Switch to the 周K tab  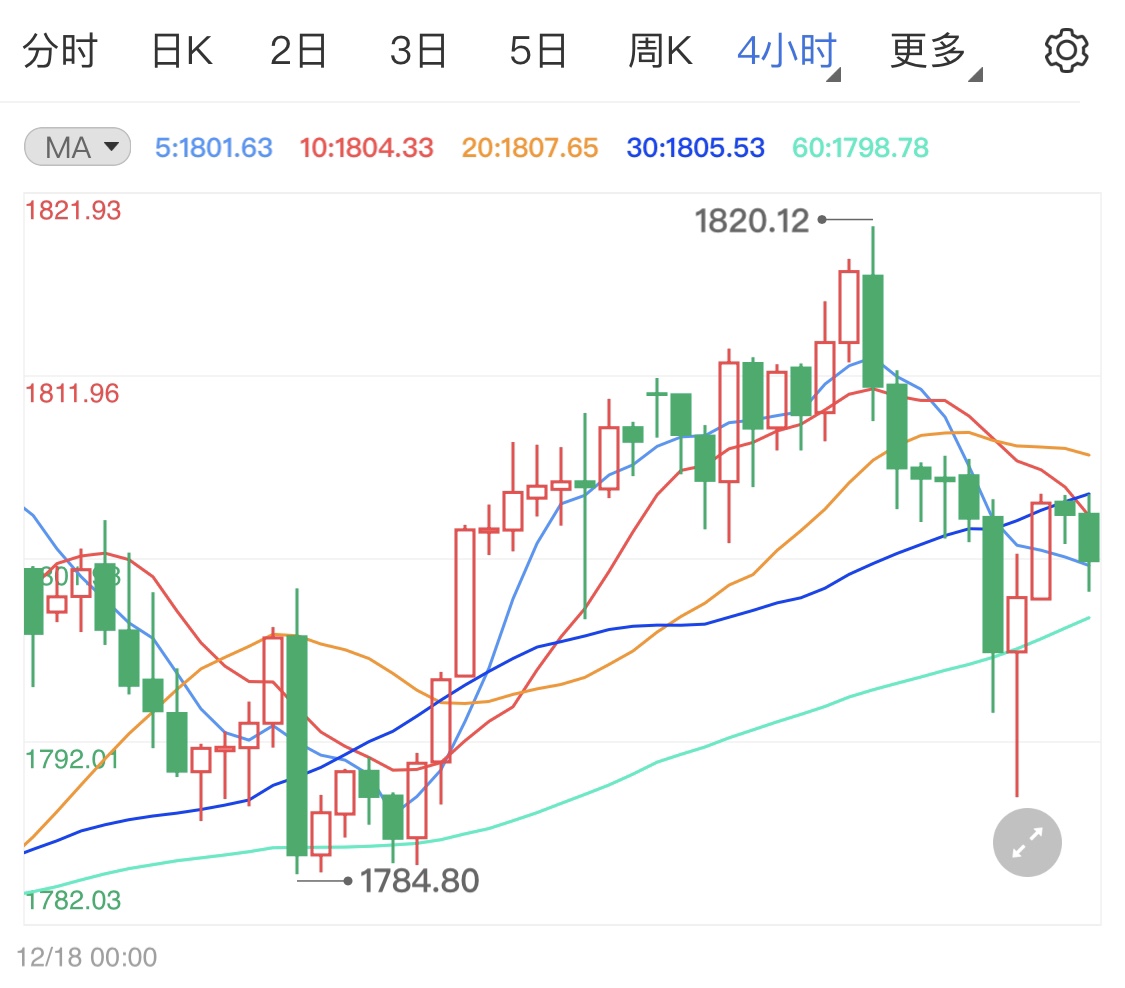(660, 52)
